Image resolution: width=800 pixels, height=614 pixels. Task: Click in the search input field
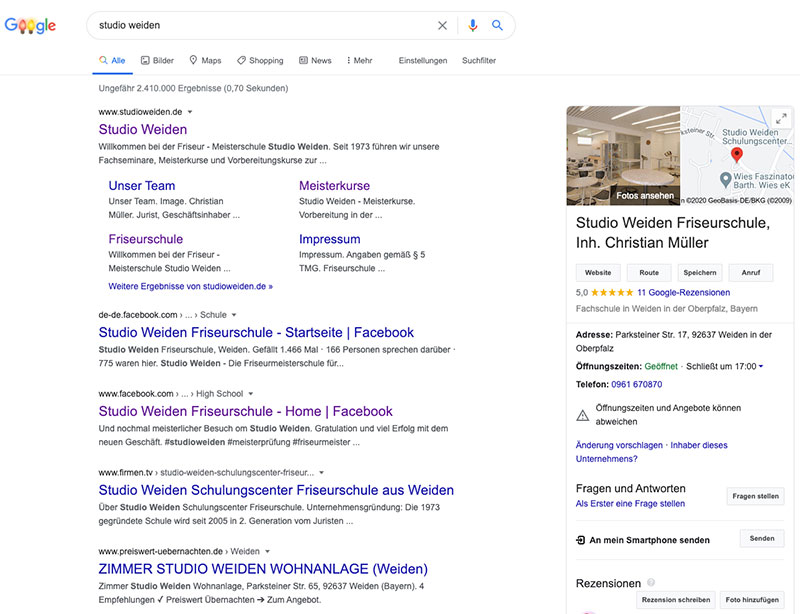265,25
